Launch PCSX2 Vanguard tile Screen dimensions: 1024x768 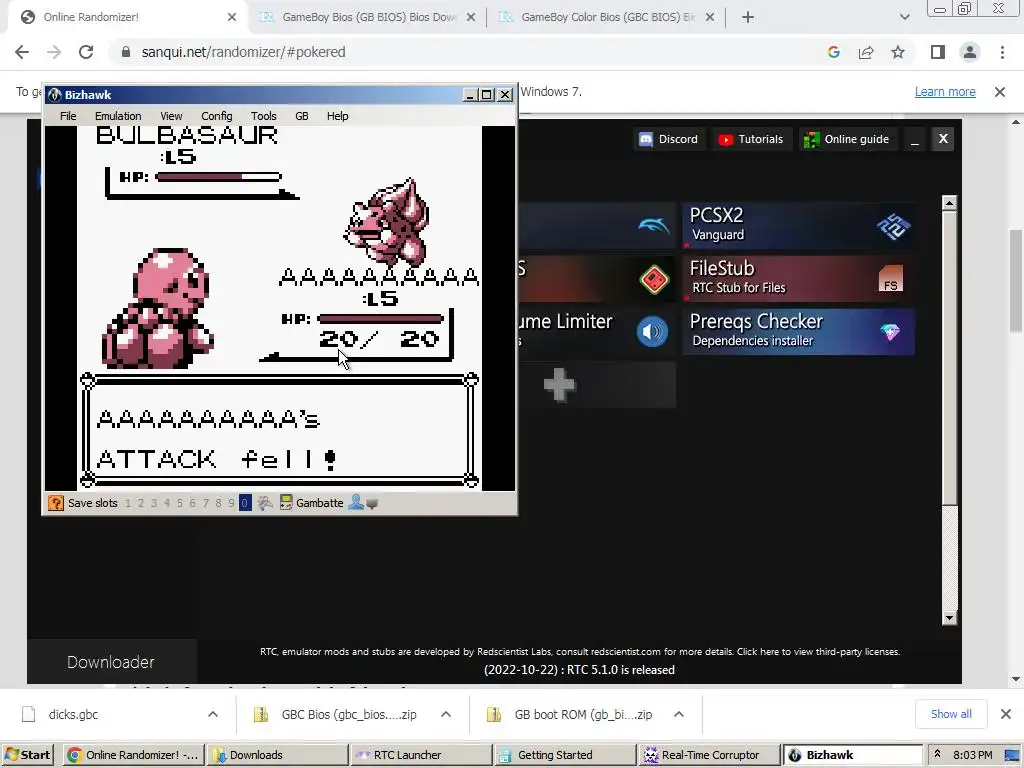(x=798, y=225)
